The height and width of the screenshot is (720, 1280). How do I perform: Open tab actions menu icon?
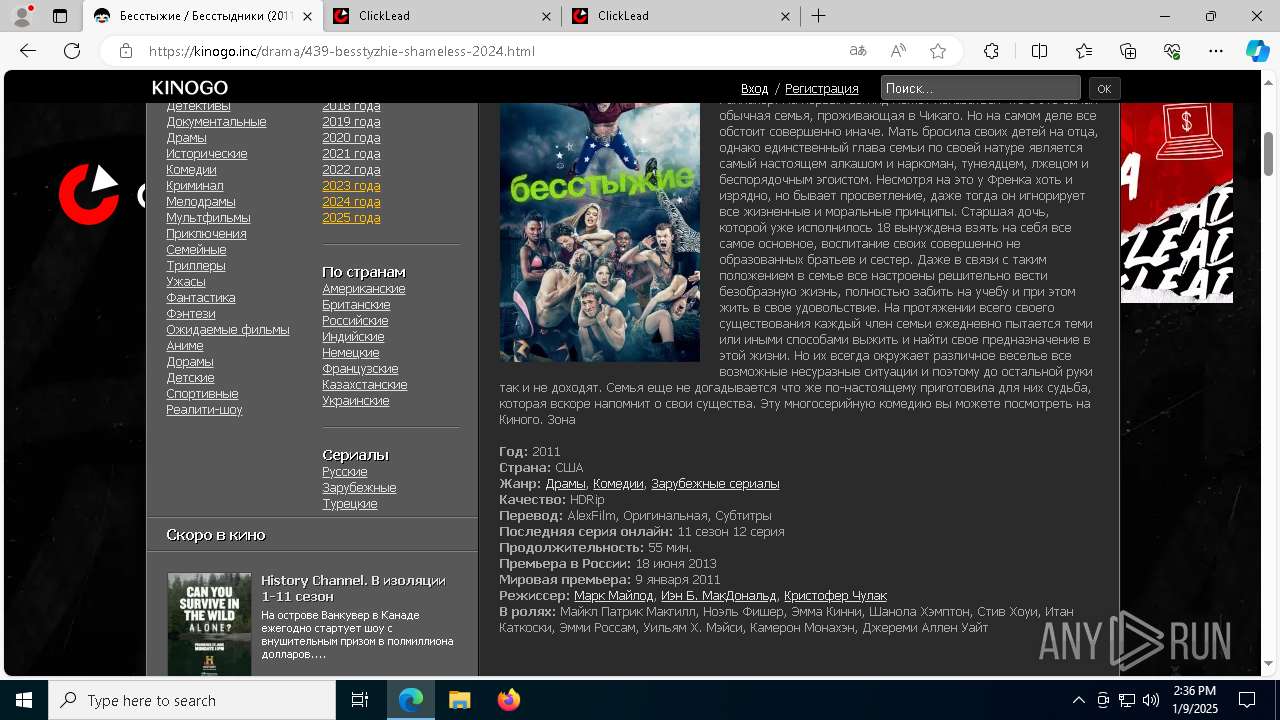pyautogui.click(x=60, y=16)
